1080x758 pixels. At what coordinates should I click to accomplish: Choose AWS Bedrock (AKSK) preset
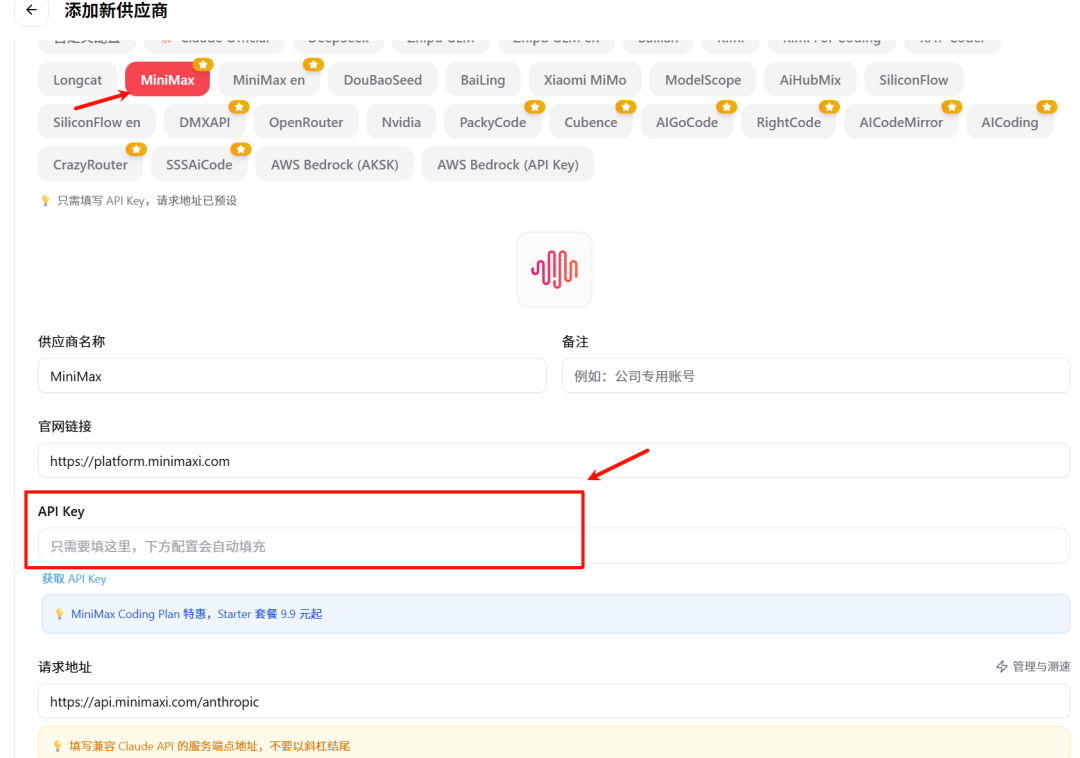pyautogui.click(x=335, y=165)
